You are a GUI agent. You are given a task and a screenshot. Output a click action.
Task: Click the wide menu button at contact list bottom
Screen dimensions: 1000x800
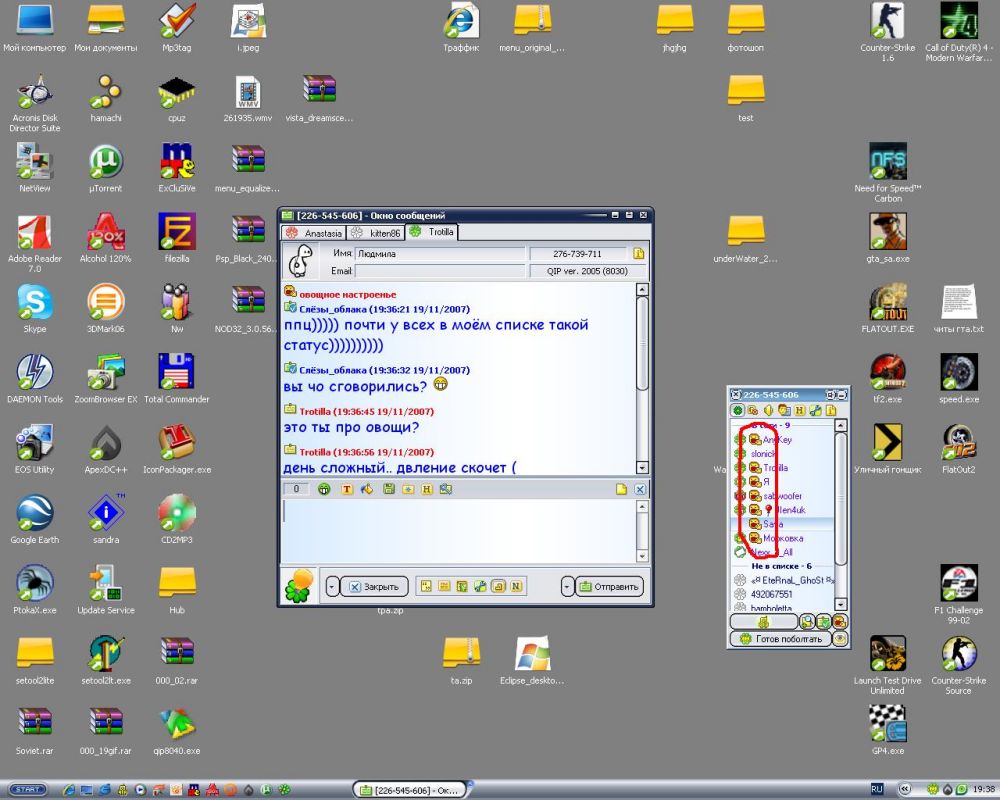tap(763, 621)
